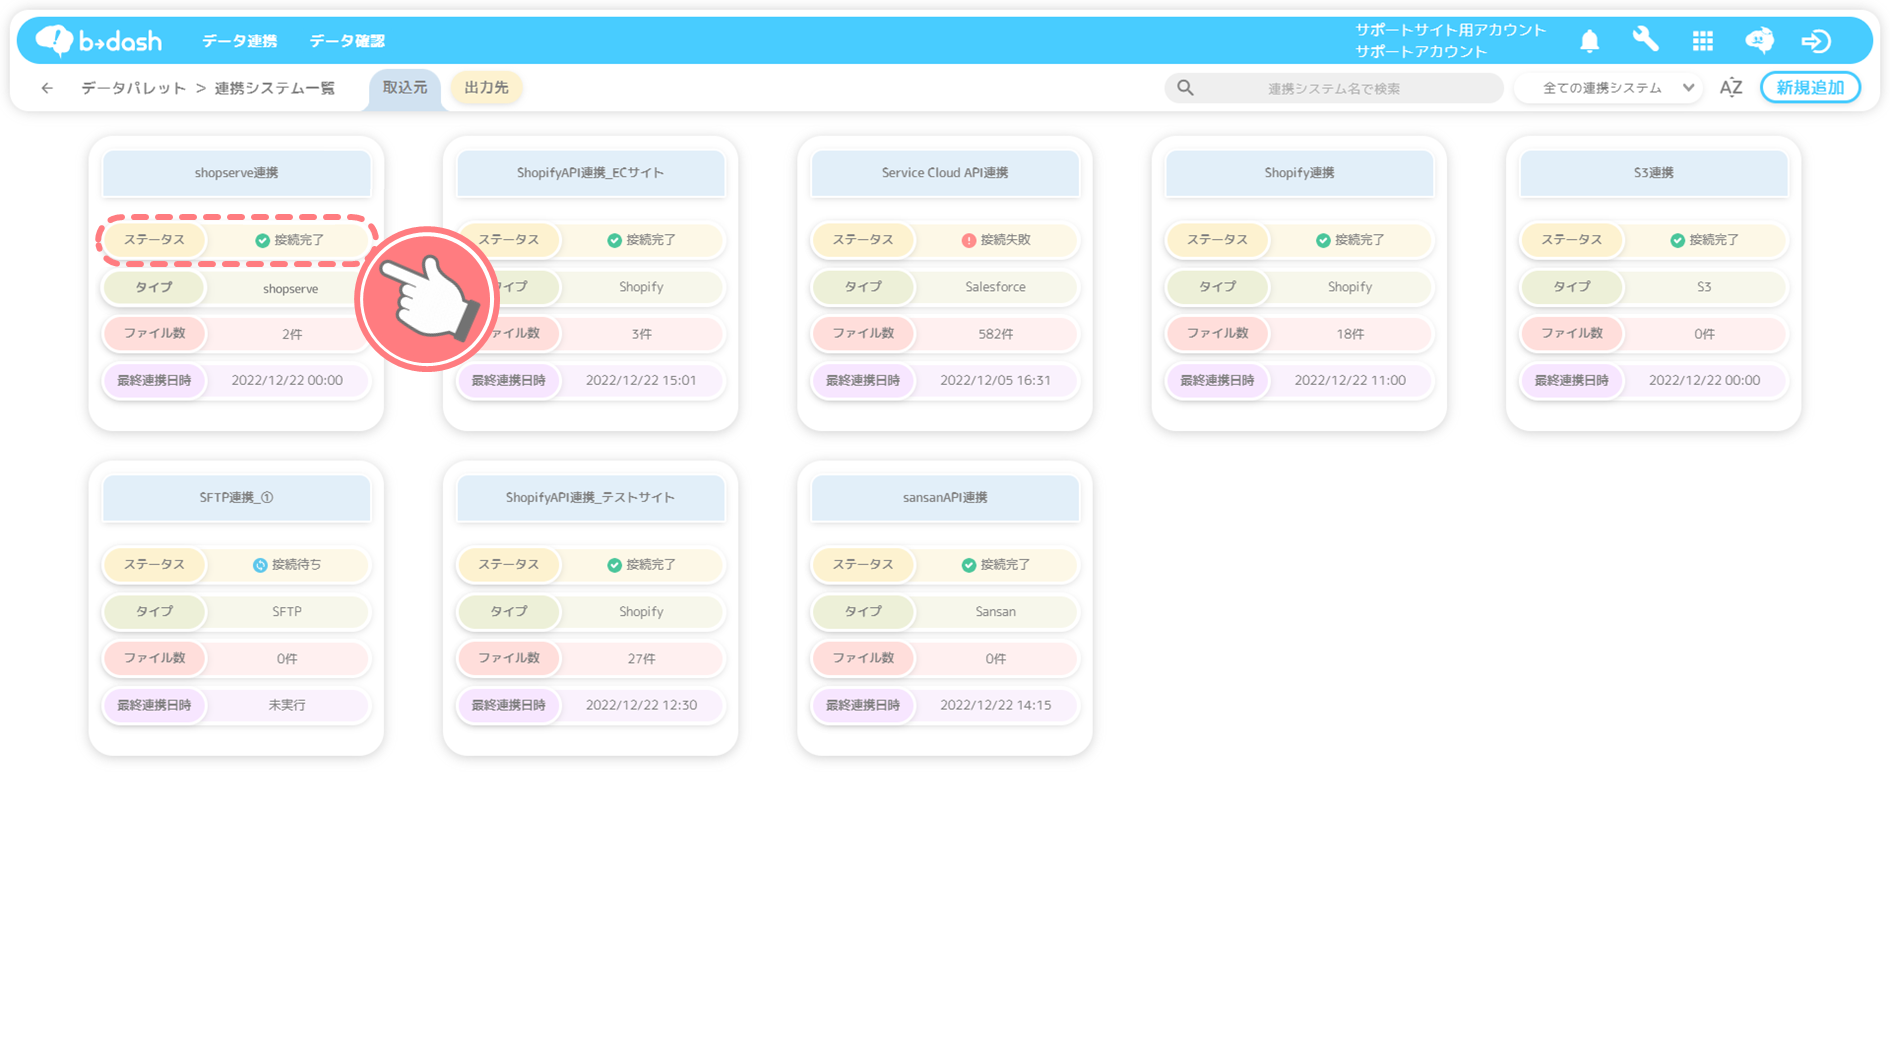
Task: Click the 連携システム一覧 breadcrumb
Action: tap(274, 88)
